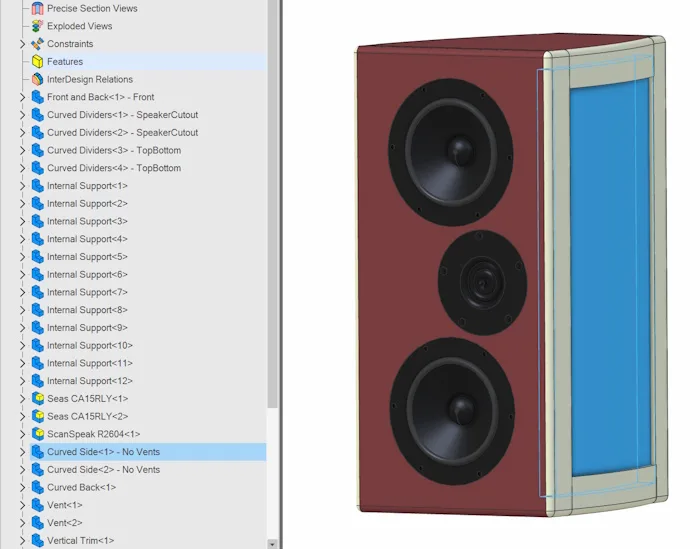This screenshot has height=549, width=700.
Task: Select InterDesign Relations entry
Action: 90,79
